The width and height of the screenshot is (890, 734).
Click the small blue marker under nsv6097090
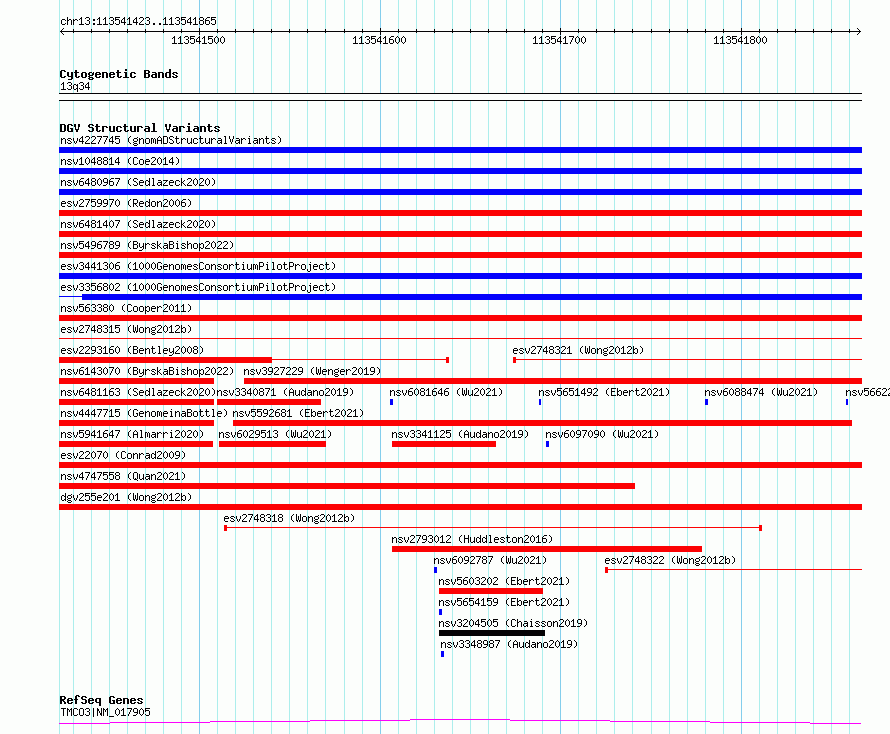click(548, 444)
